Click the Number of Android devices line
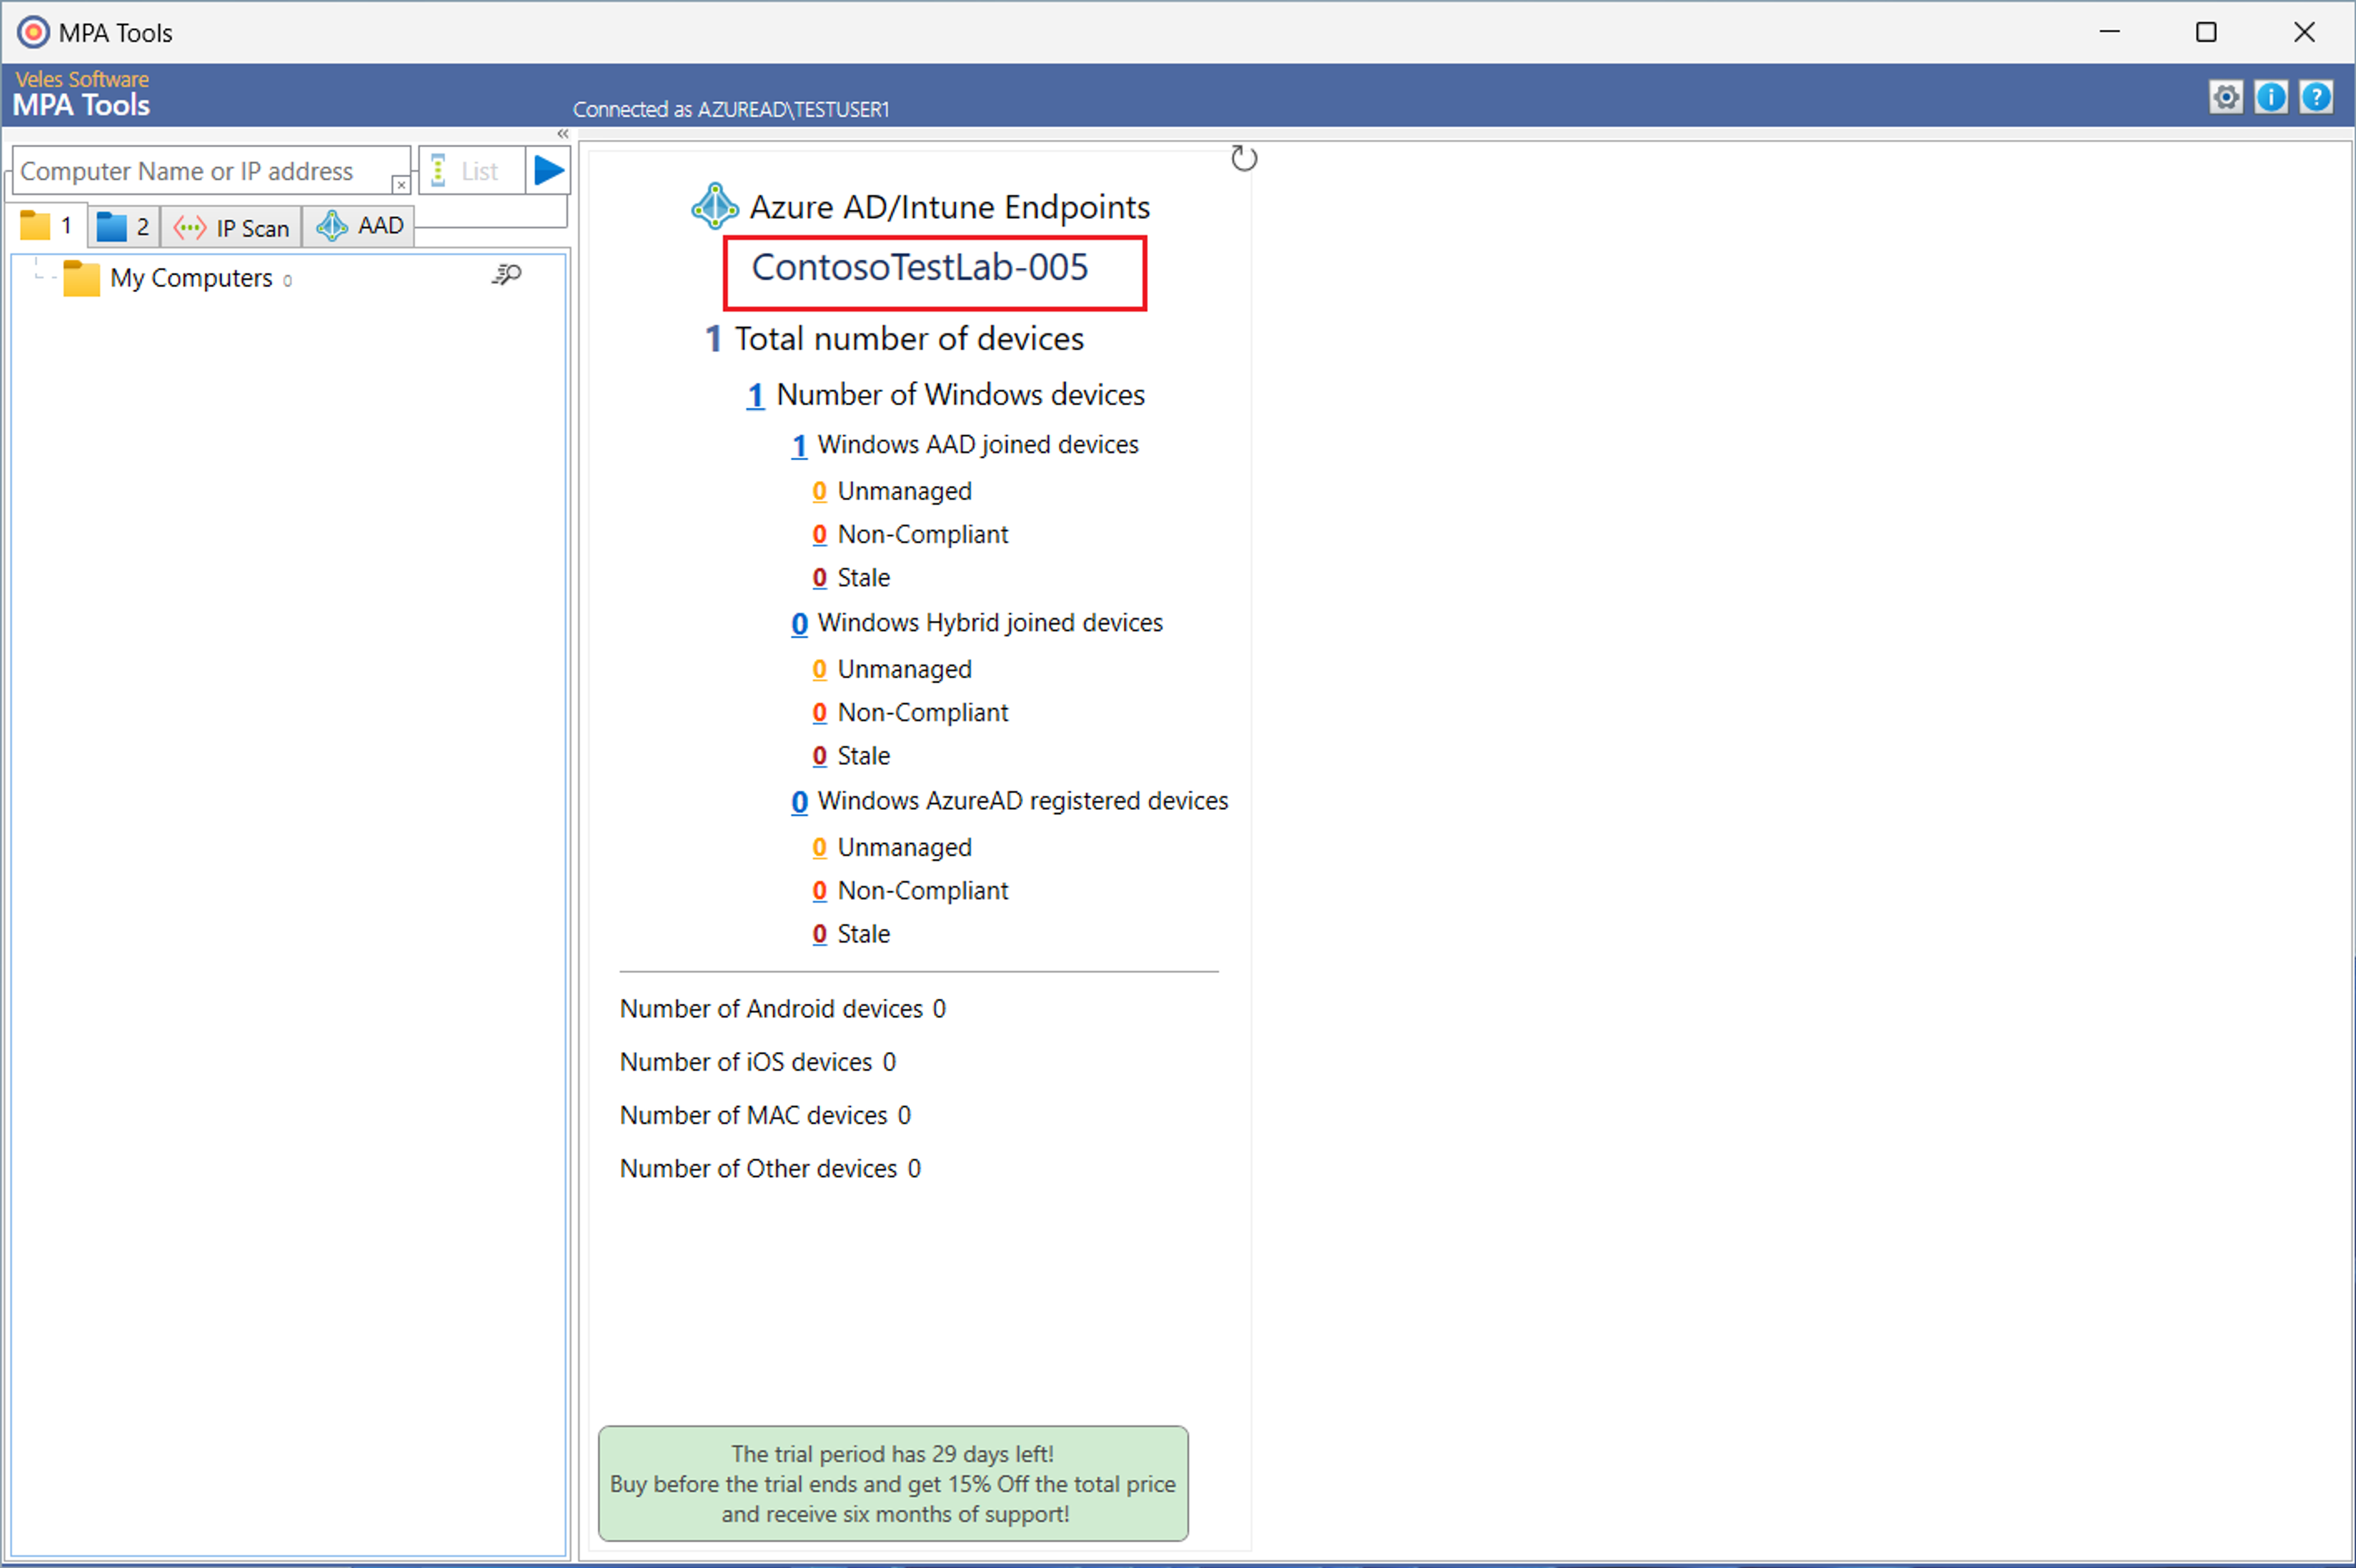2356x1568 pixels. point(782,1009)
